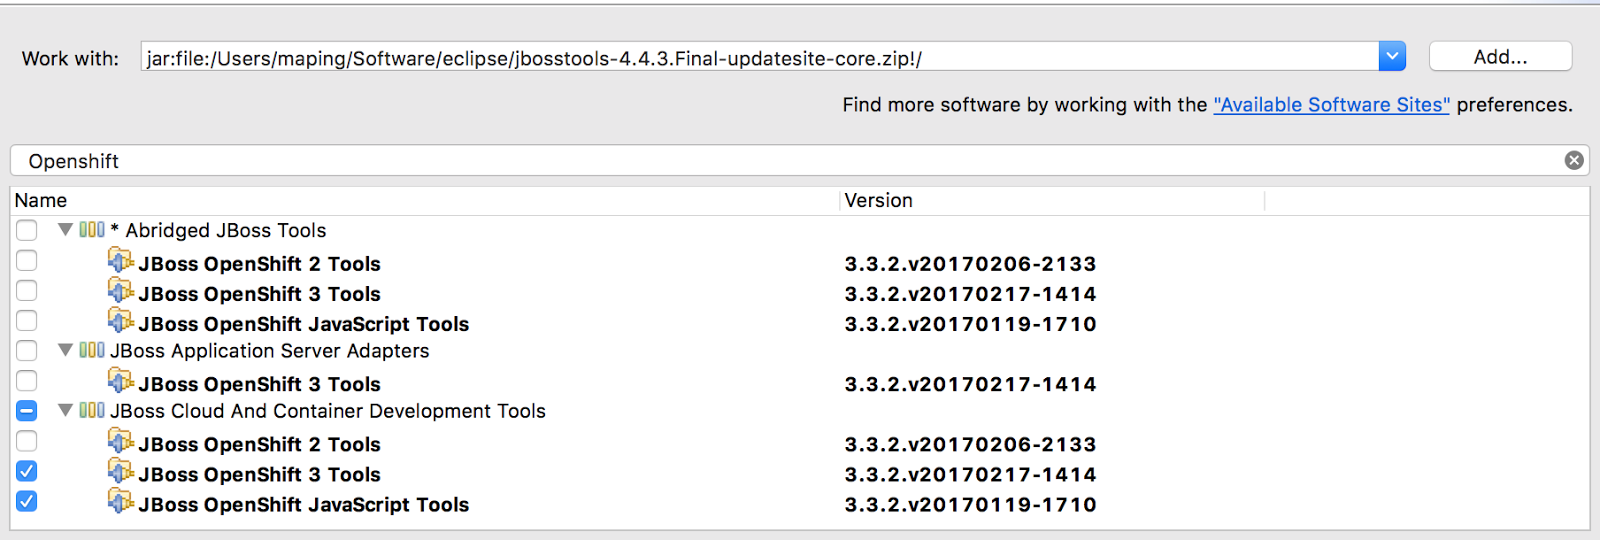Click feature icon of JBoss OpenShift 2 Tools under Abridged JBoss Tools
The image size is (1600, 540).
[120, 261]
